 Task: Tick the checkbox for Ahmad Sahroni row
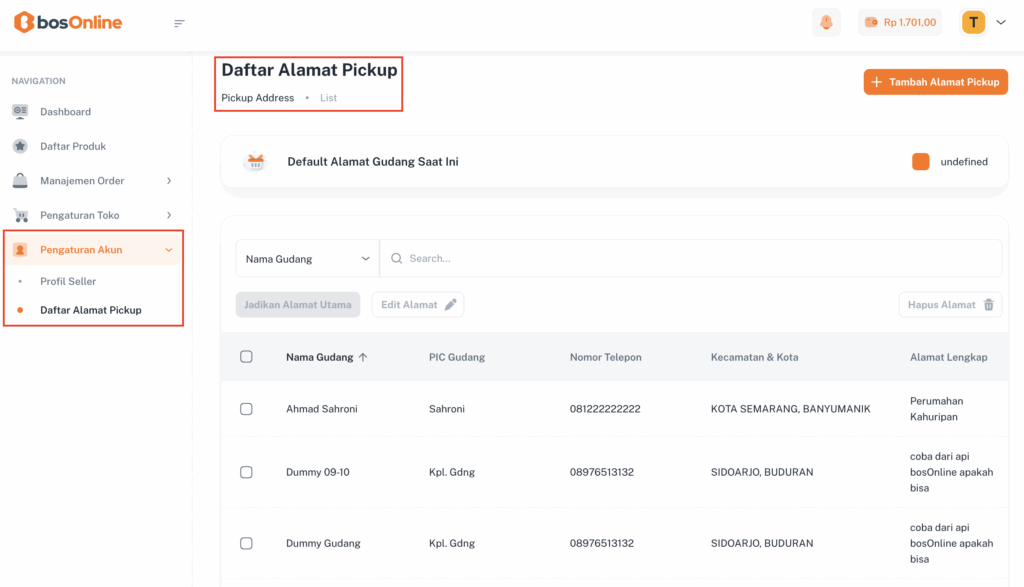point(246,409)
